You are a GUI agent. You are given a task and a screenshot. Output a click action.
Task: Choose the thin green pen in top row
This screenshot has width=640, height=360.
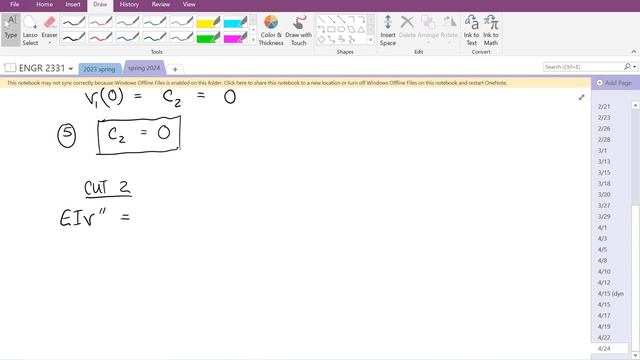[154, 22]
